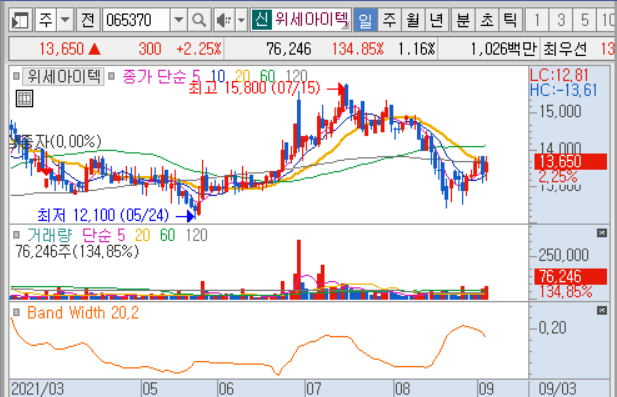
Task: Click the 134.85% volume ratio in the quote bar
Action: pos(357,49)
